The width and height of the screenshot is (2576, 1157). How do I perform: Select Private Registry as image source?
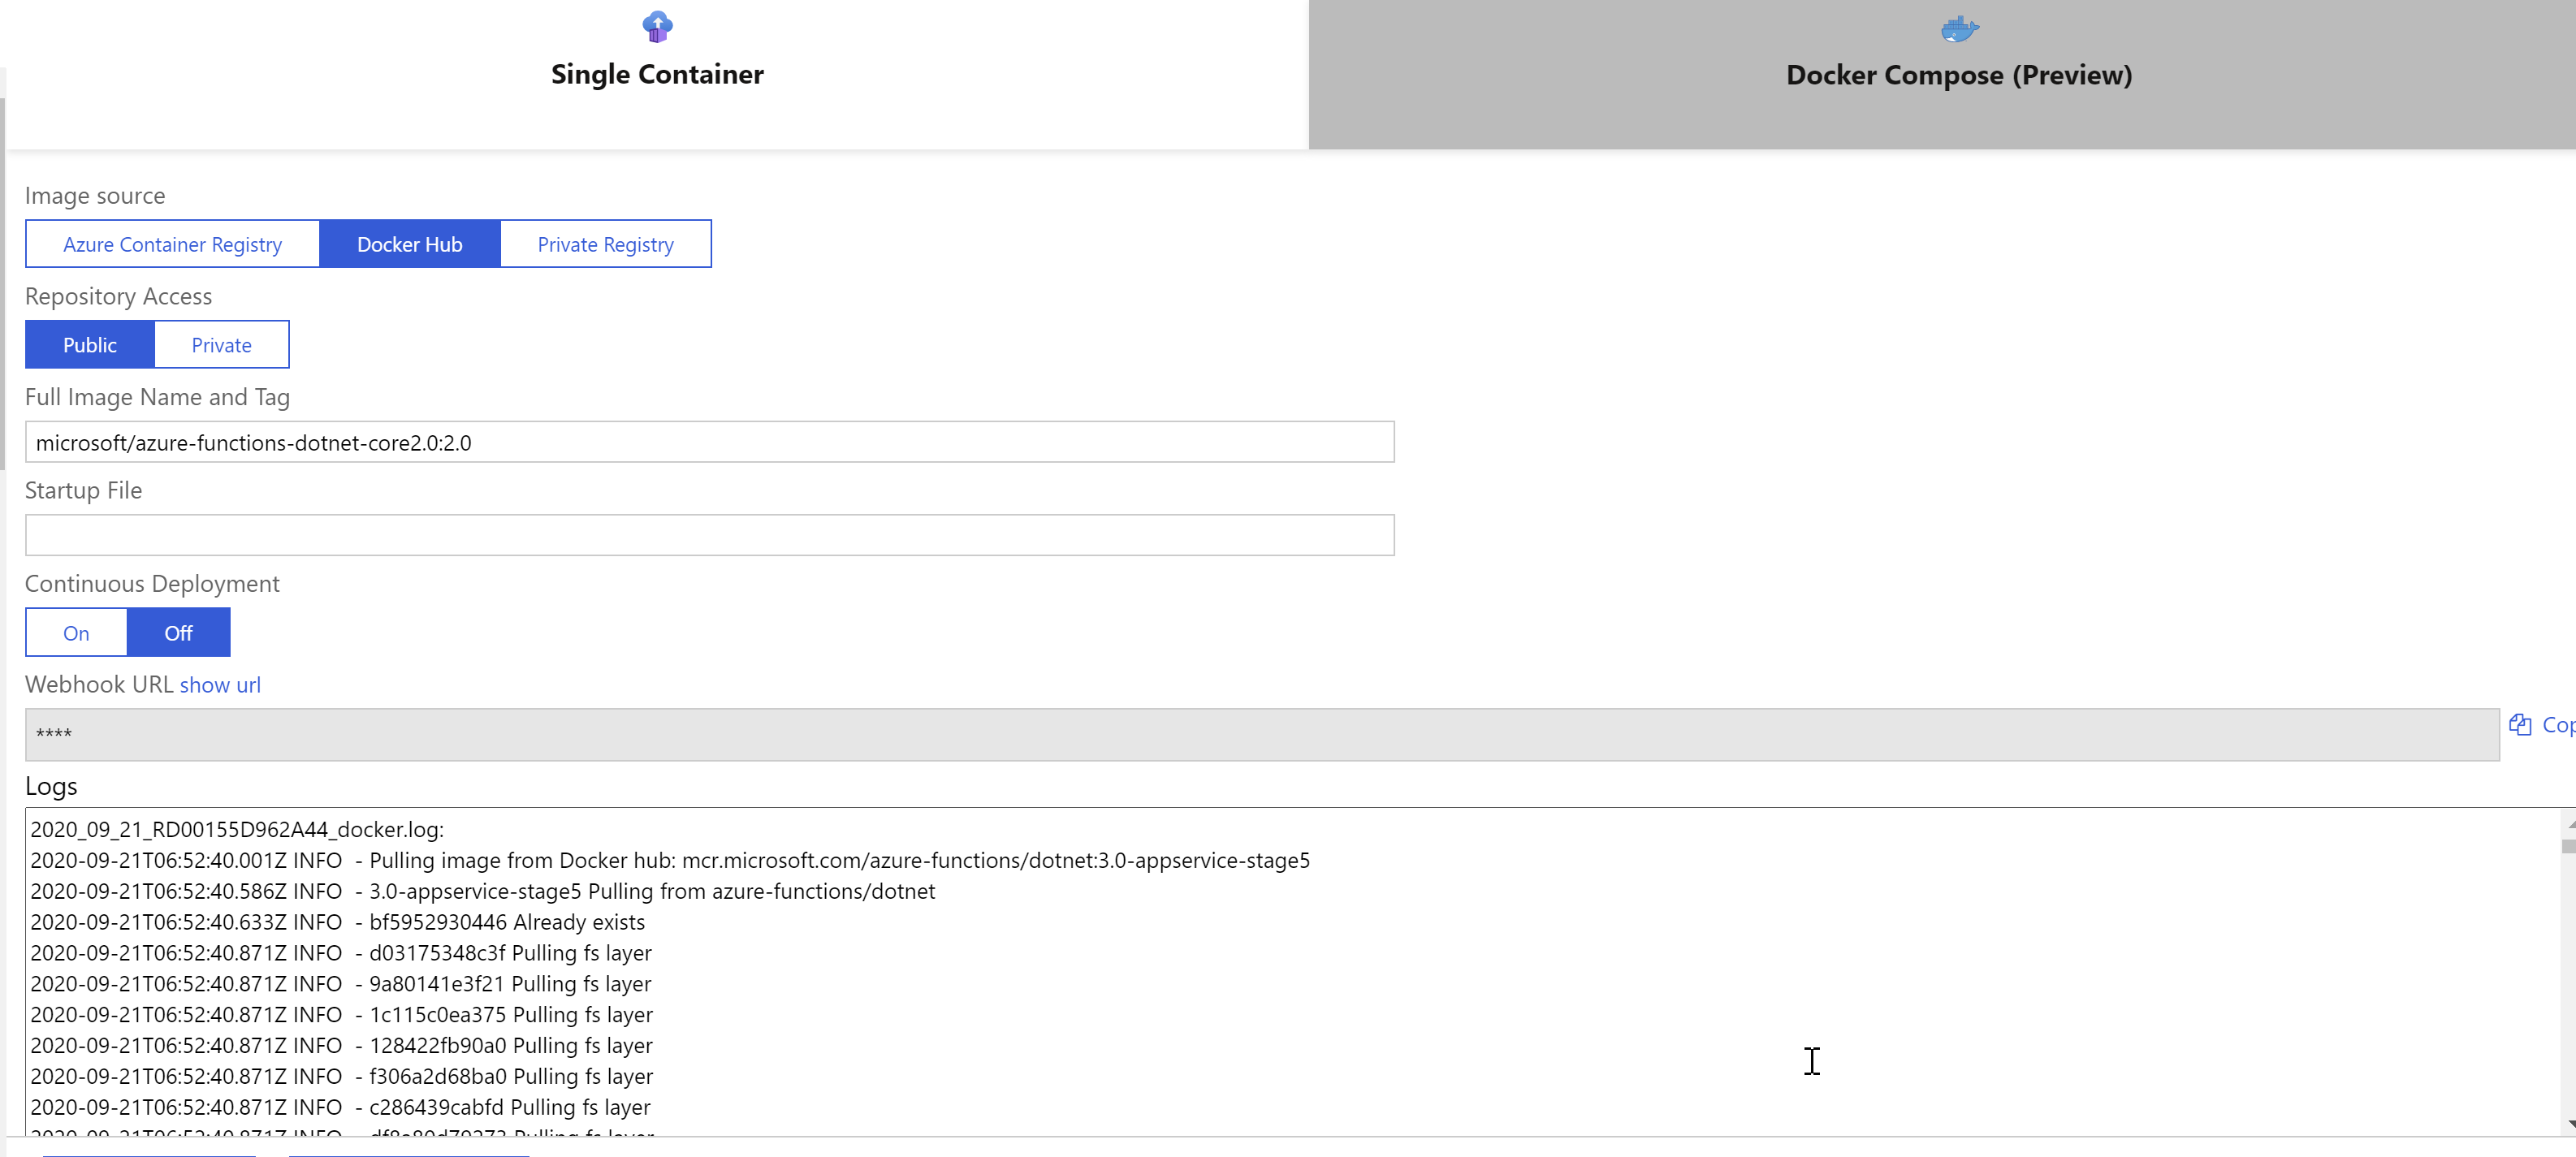tap(606, 243)
